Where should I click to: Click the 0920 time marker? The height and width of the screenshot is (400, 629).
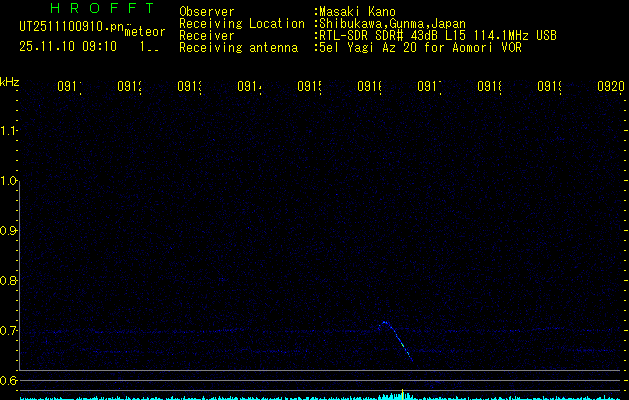click(x=610, y=87)
